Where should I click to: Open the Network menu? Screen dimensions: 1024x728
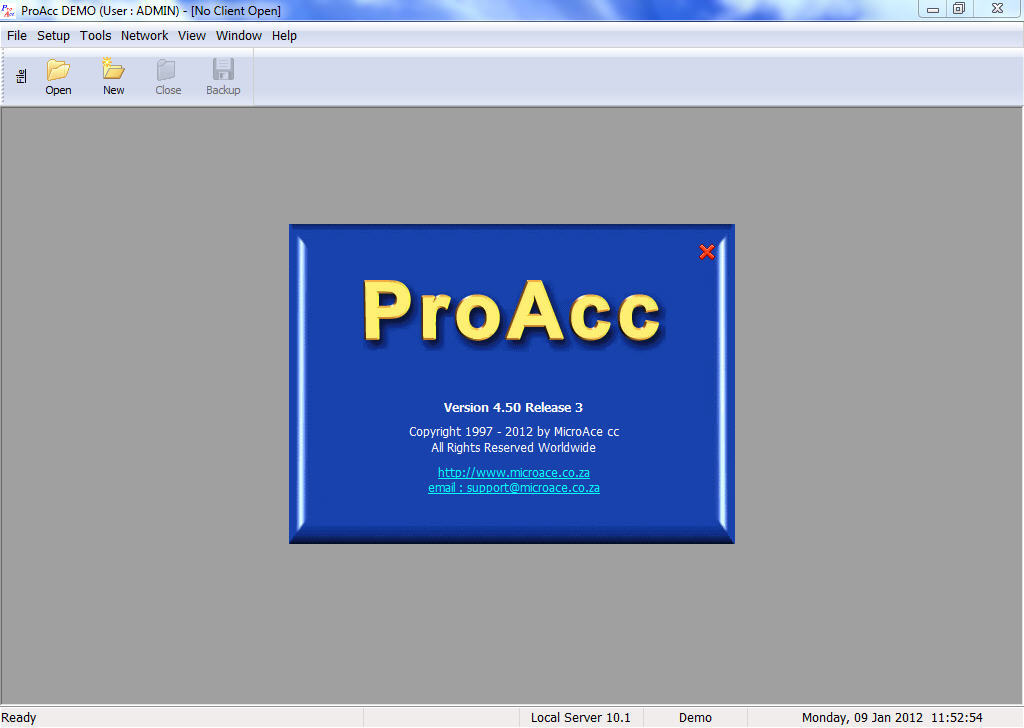pos(144,35)
